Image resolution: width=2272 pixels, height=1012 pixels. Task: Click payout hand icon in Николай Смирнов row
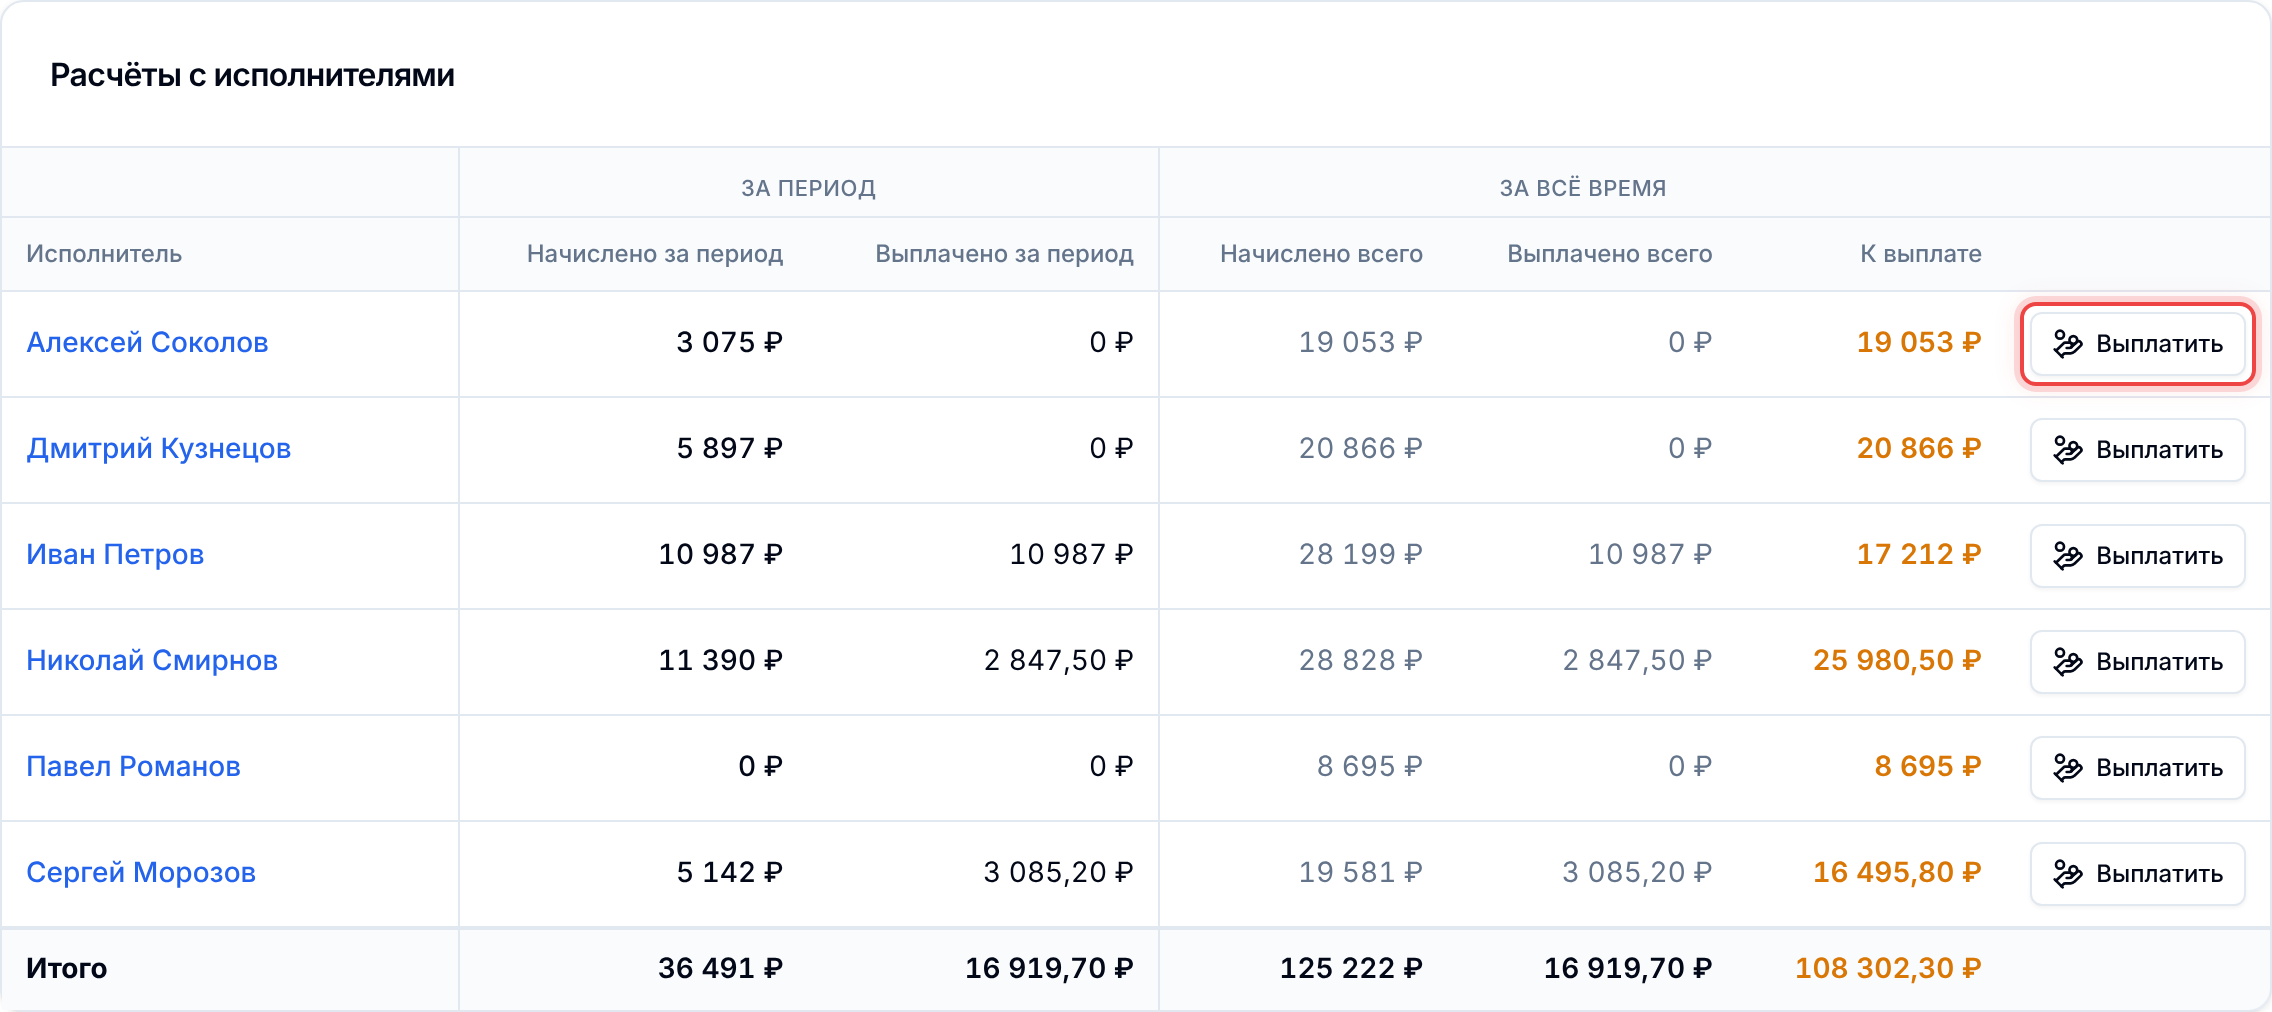2068,662
